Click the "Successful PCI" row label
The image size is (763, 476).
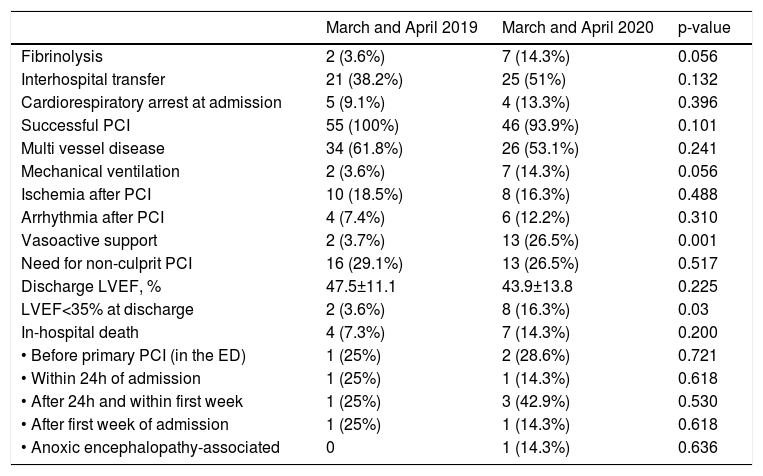point(73,124)
